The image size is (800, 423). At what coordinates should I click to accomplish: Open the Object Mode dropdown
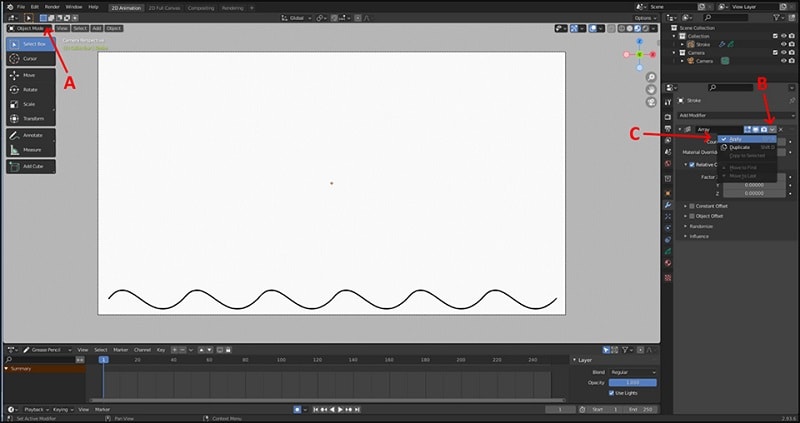click(x=30, y=28)
